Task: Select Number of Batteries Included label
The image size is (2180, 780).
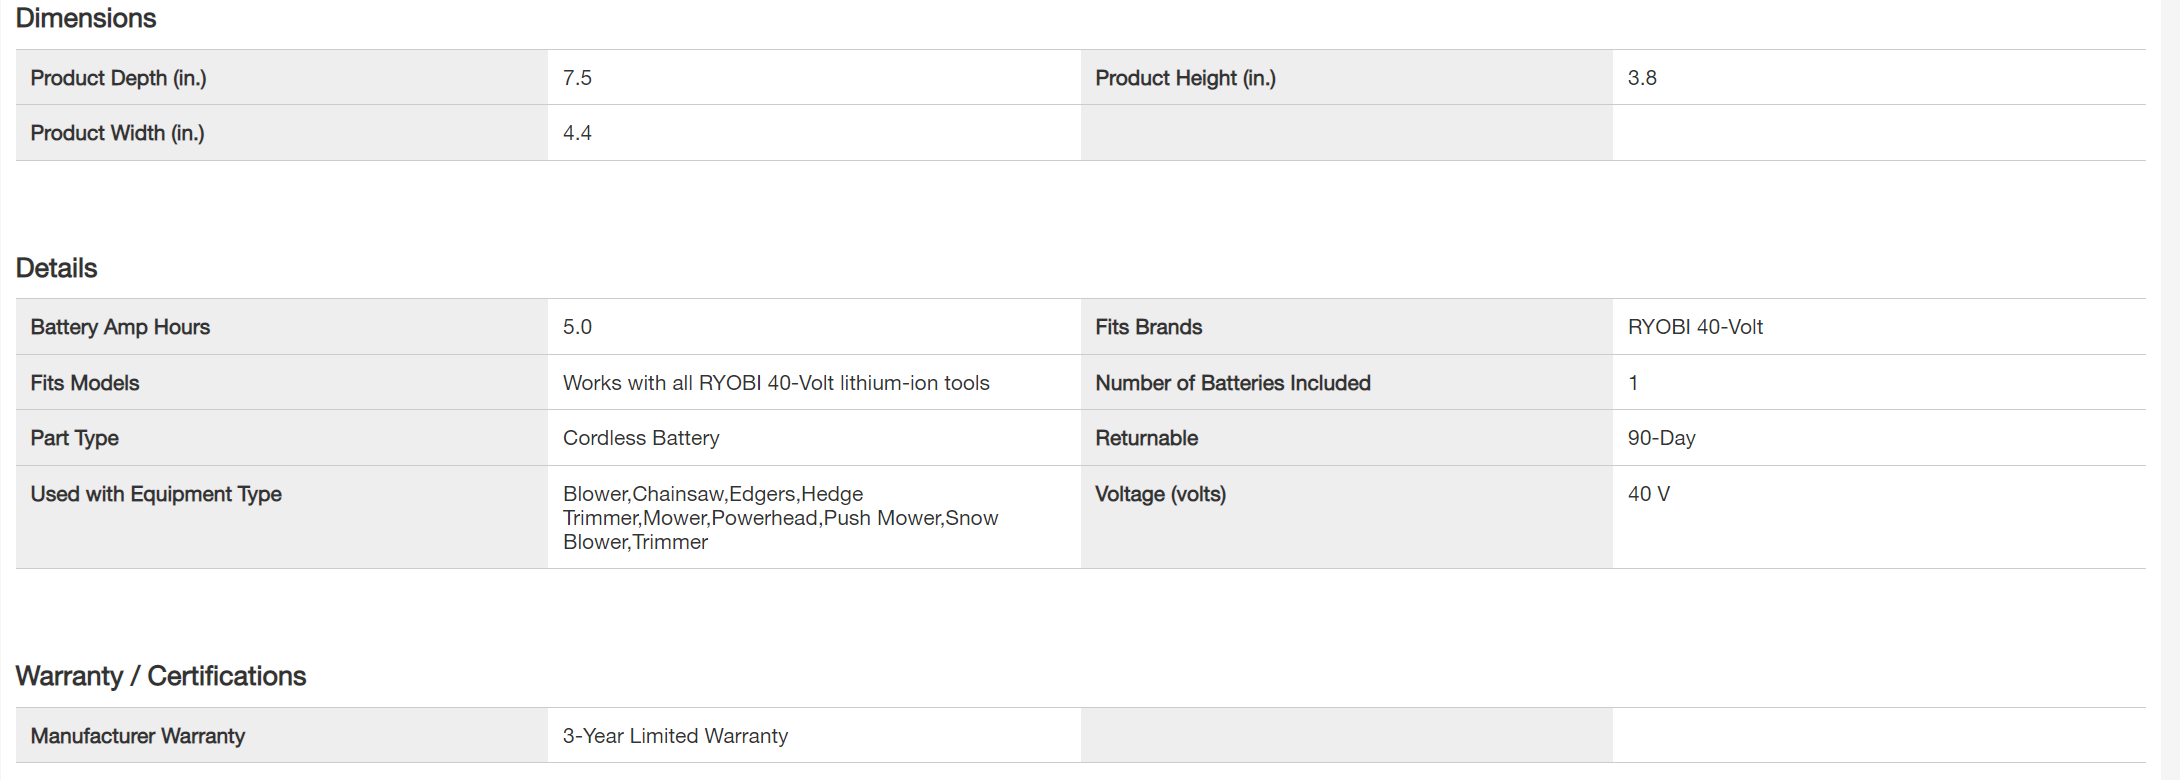Action: coord(1232,383)
